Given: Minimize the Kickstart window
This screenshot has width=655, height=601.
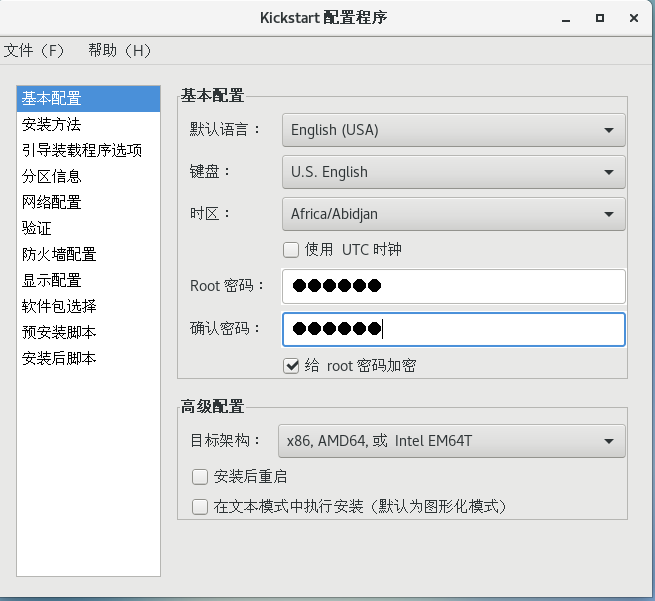Looking at the screenshot, I should click(x=566, y=18).
